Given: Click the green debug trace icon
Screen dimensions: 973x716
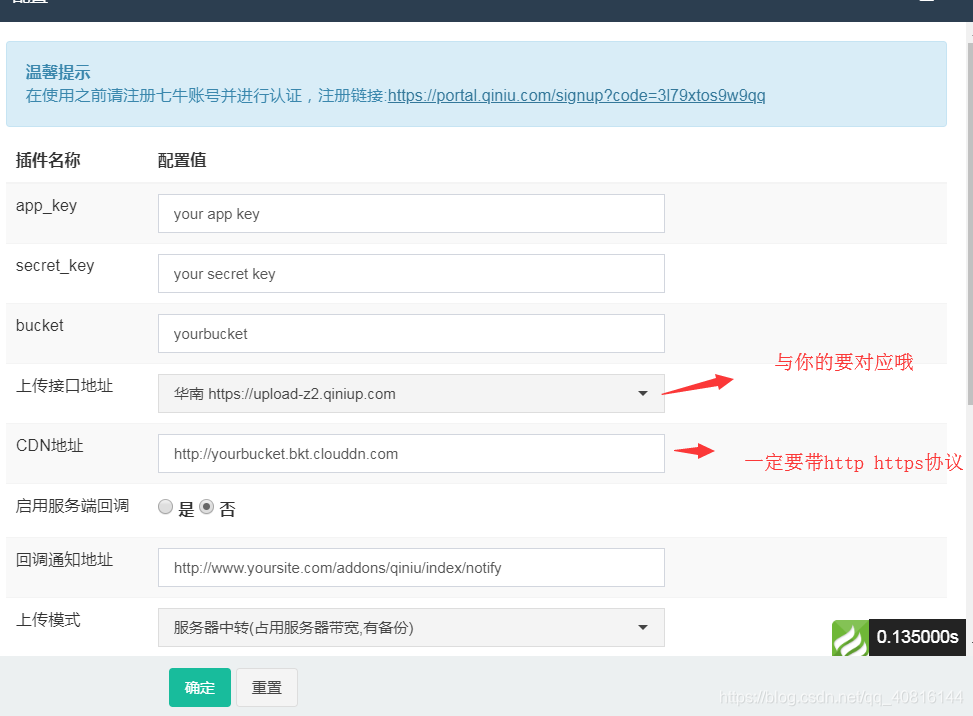Looking at the screenshot, I should pos(850,638).
